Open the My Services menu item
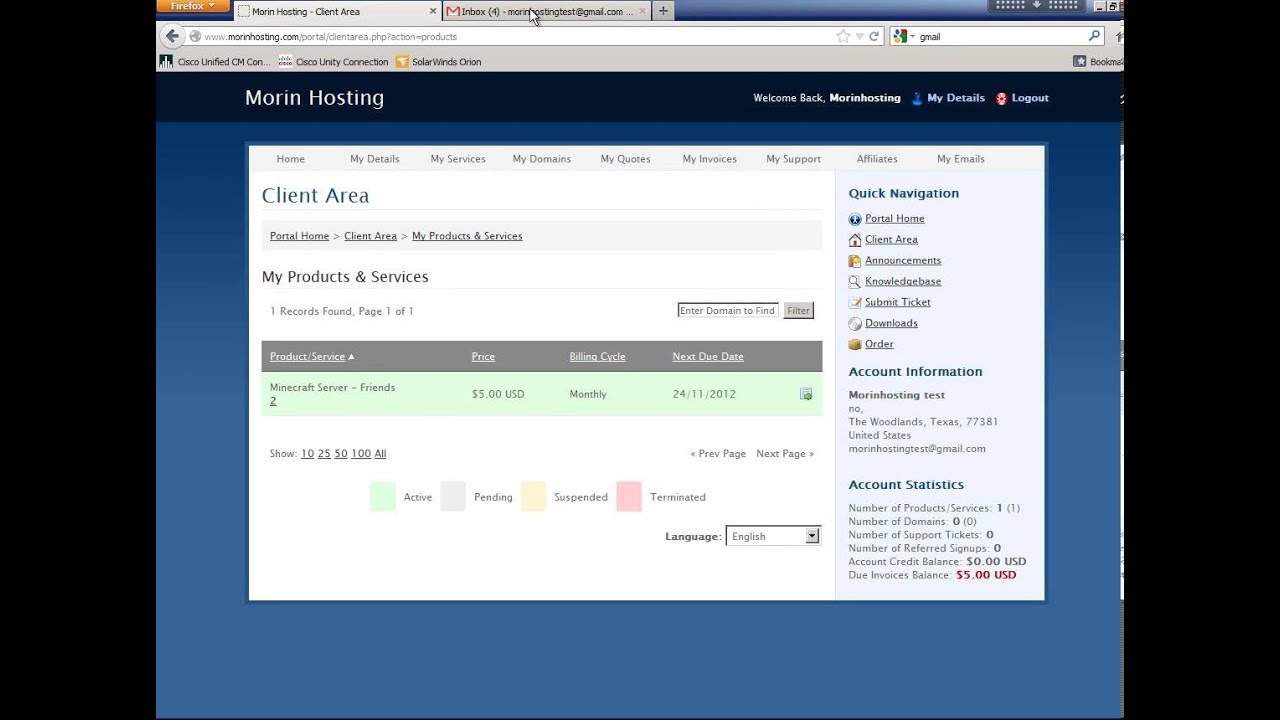This screenshot has width=1280, height=720. click(458, 159)
